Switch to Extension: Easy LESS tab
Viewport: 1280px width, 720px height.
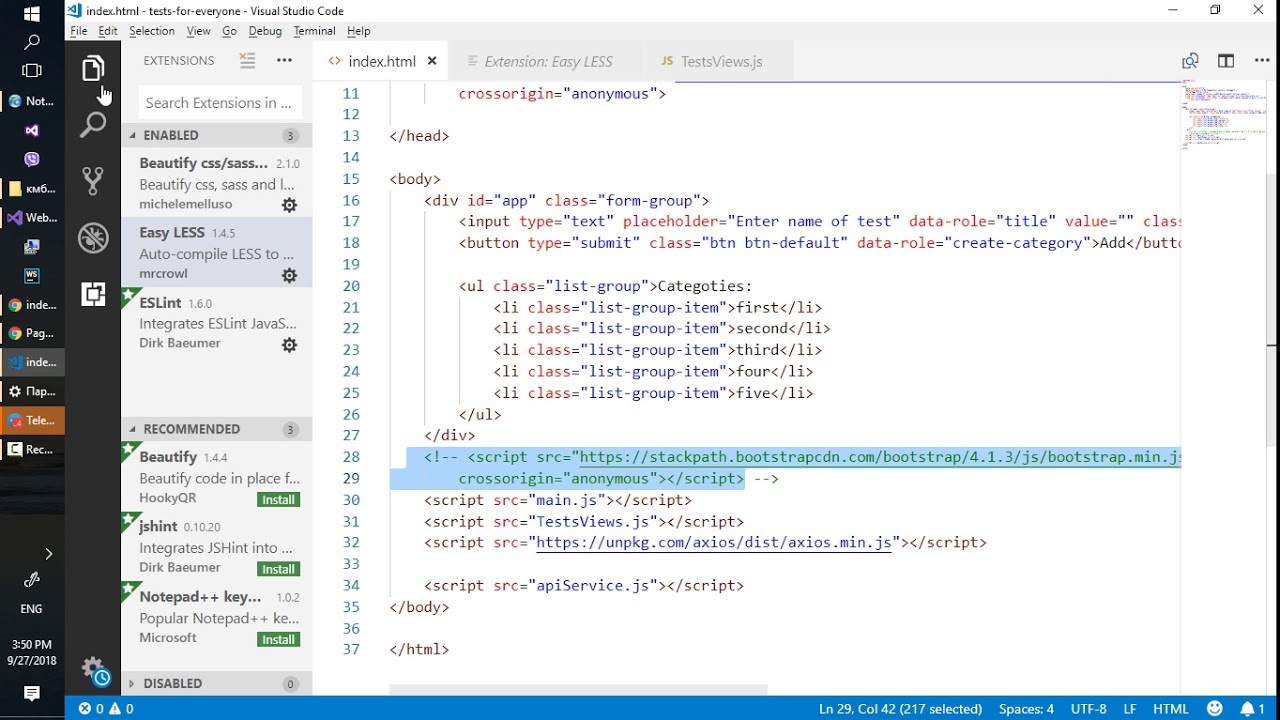coord(548,61)
